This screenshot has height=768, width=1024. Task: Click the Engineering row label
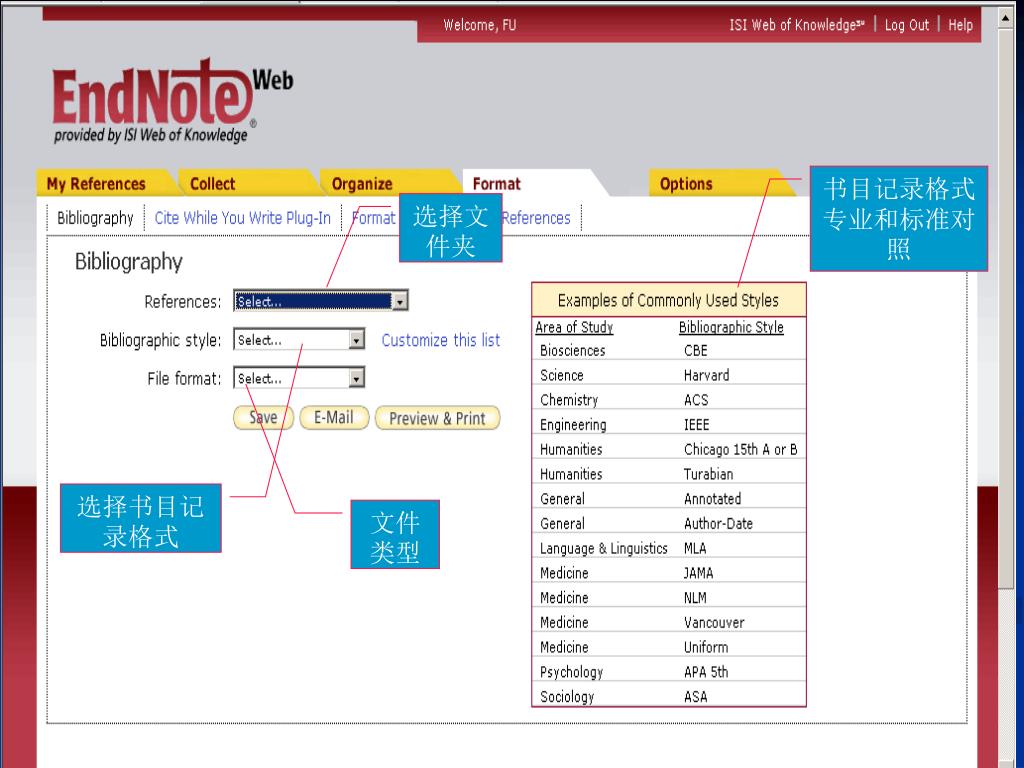(x=573, y=425)
